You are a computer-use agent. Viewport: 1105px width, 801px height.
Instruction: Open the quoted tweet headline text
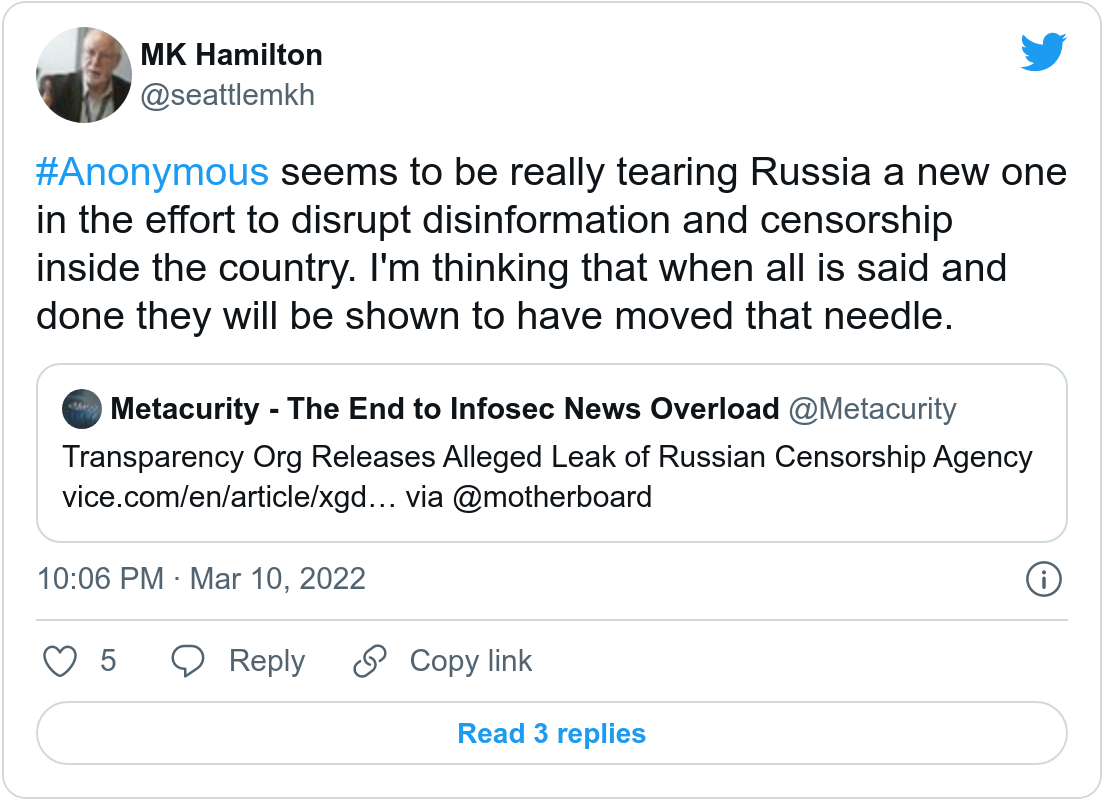pos(547,457)
